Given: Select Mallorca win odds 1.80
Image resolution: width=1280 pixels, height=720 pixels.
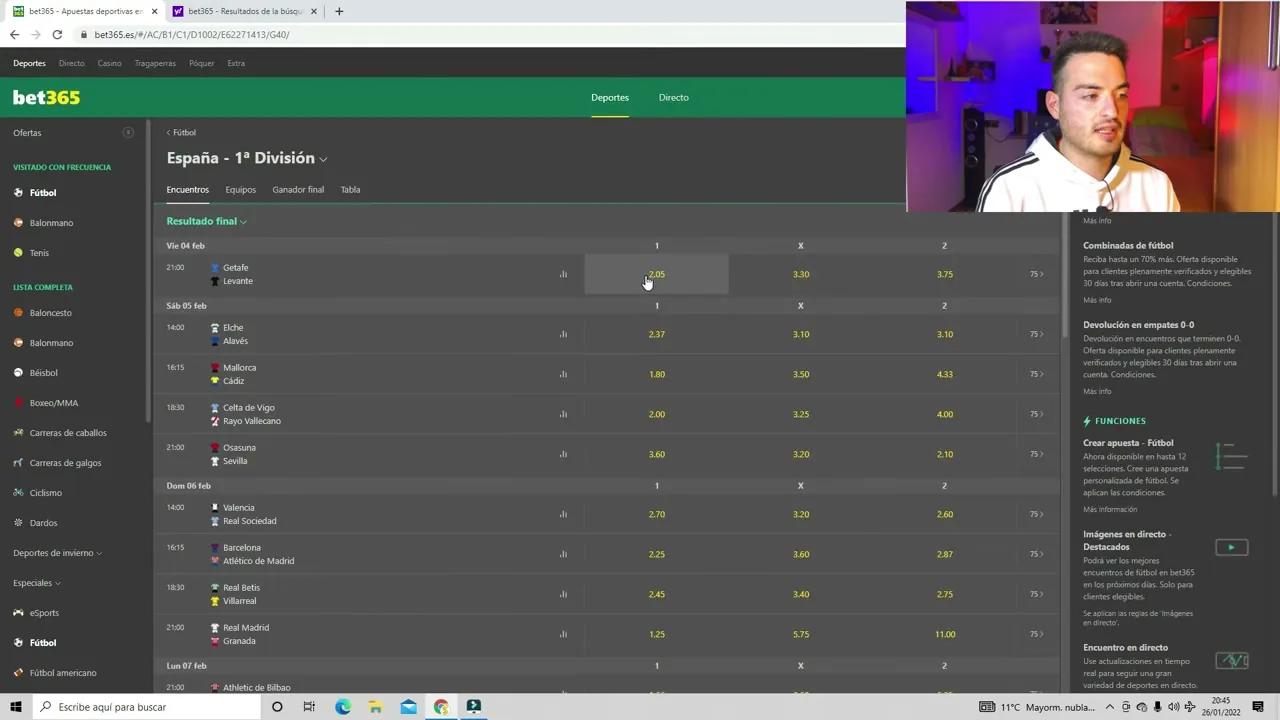Looking at the screenshot, I should 656,374.
